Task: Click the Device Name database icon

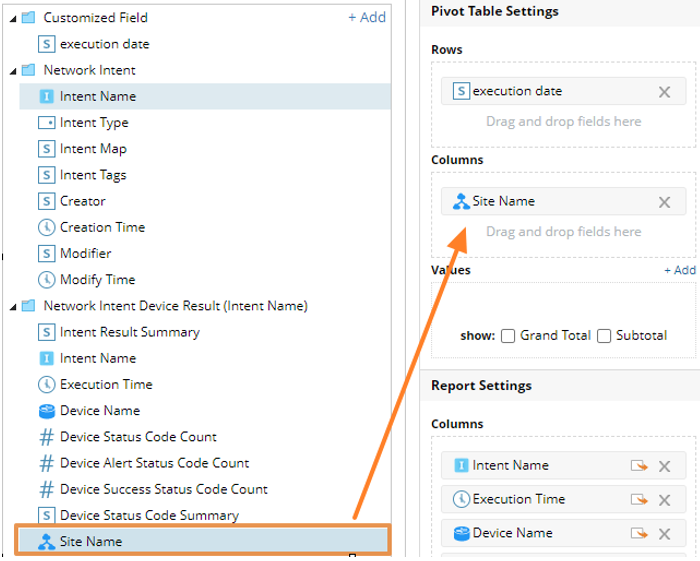Action: 46,411
